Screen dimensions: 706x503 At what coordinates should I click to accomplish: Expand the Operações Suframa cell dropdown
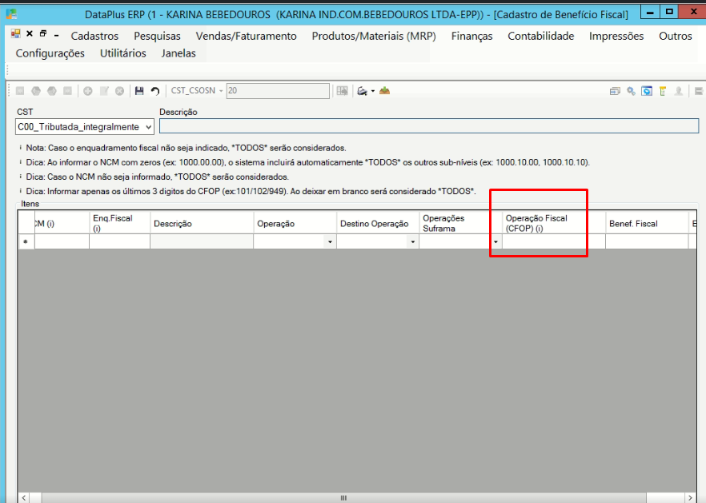pyautogui.click(x=496, y=242)
